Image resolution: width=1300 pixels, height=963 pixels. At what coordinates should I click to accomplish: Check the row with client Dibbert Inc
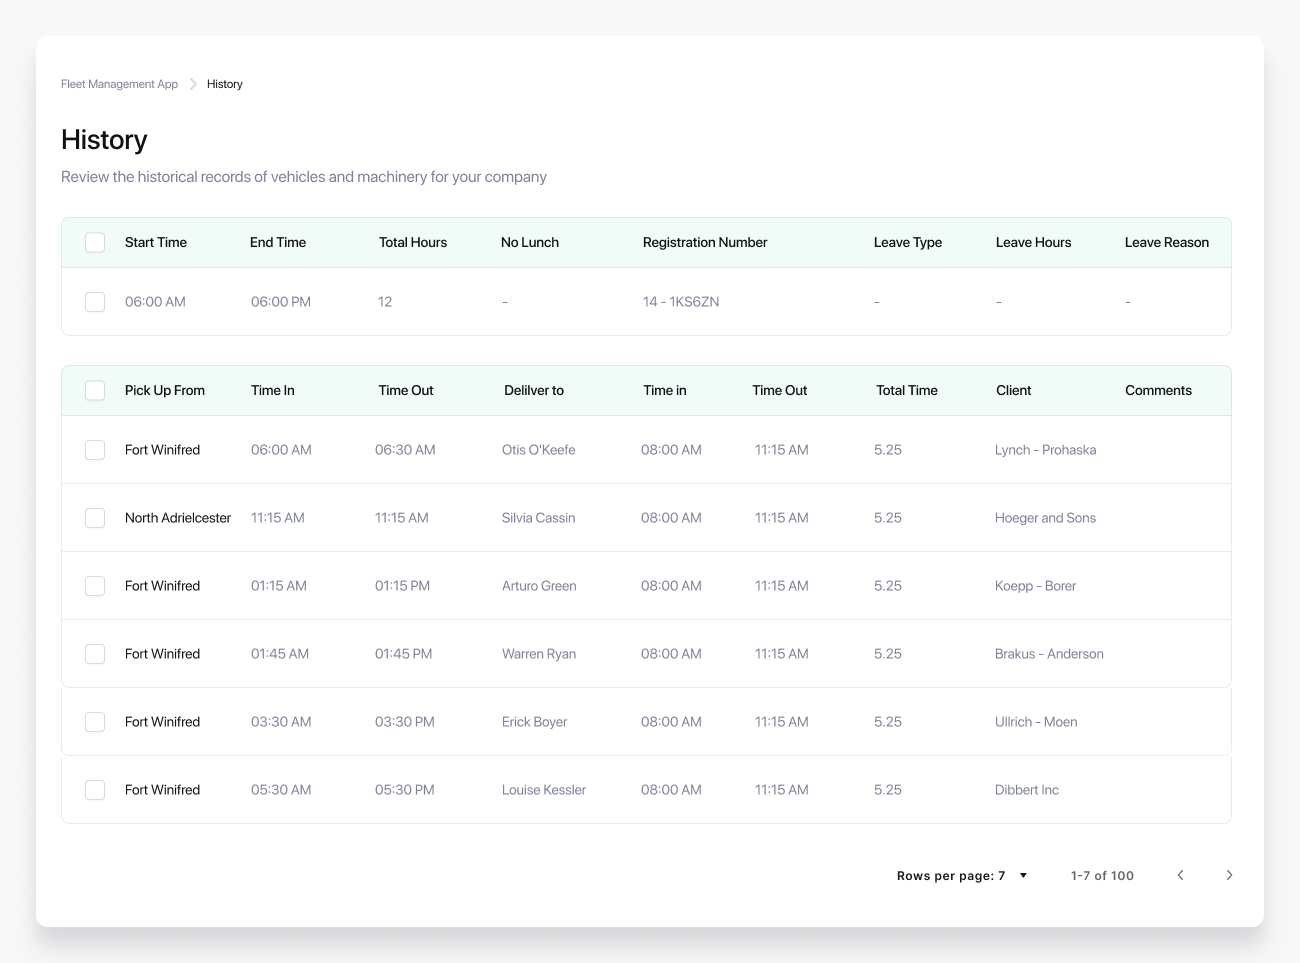pos(95,790)
